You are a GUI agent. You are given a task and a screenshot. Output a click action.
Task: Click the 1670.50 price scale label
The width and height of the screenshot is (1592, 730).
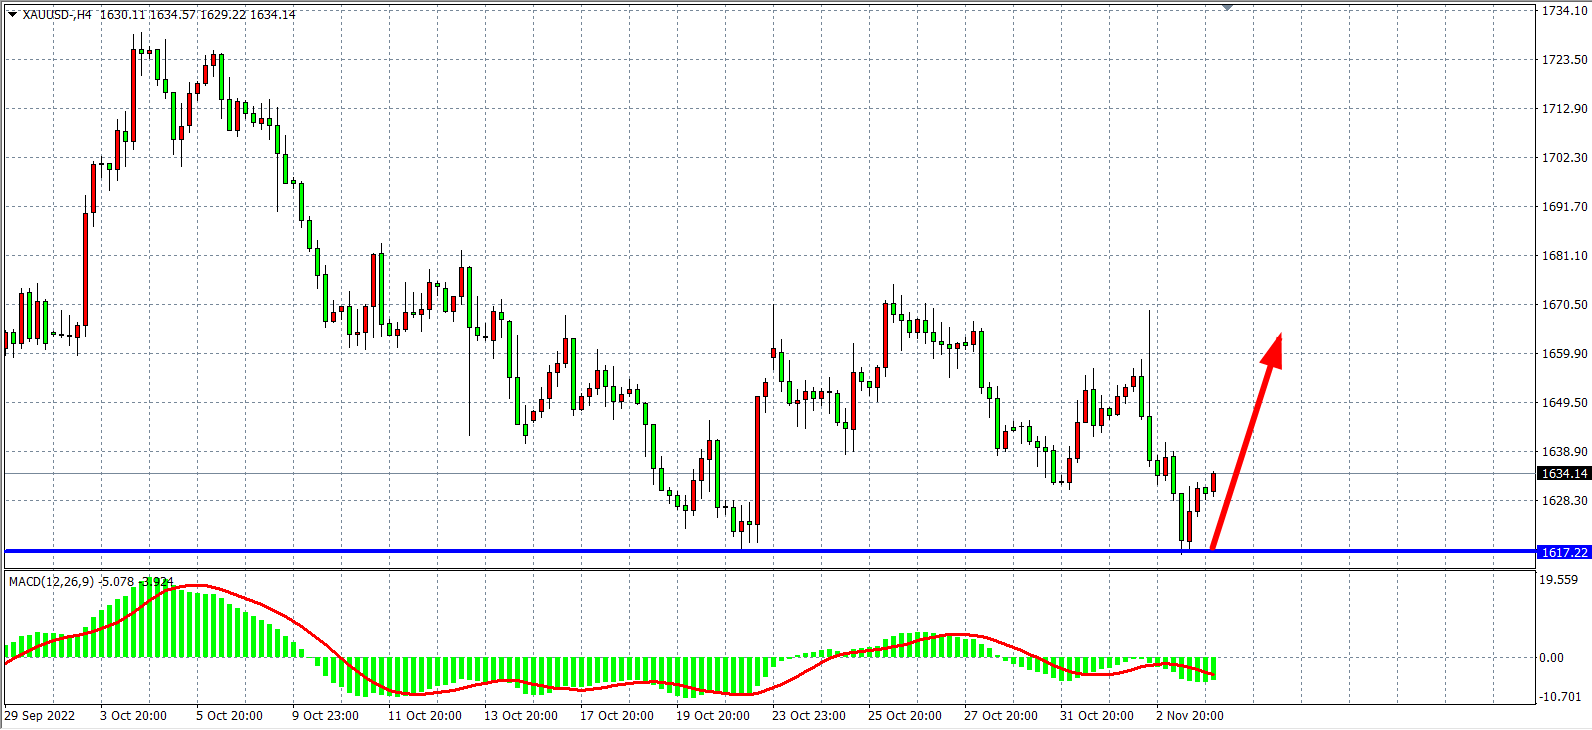pos(1564,305)
